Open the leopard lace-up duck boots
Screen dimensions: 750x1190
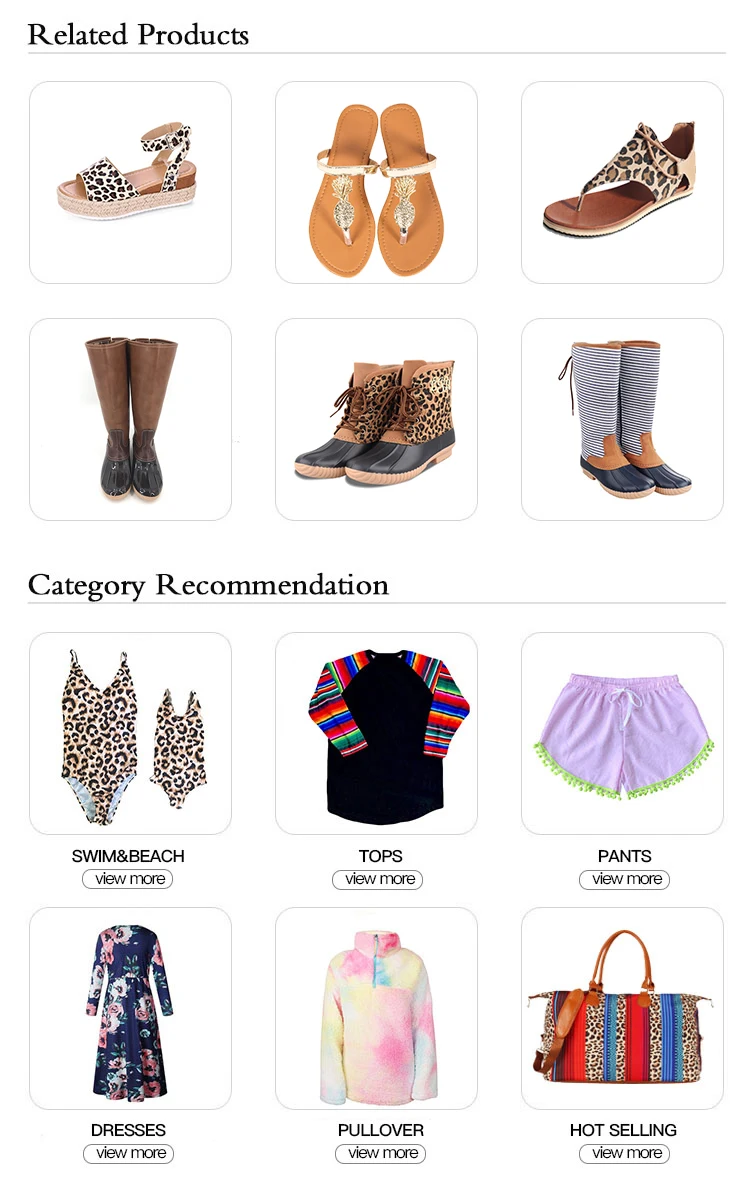(x=376, y=419)
